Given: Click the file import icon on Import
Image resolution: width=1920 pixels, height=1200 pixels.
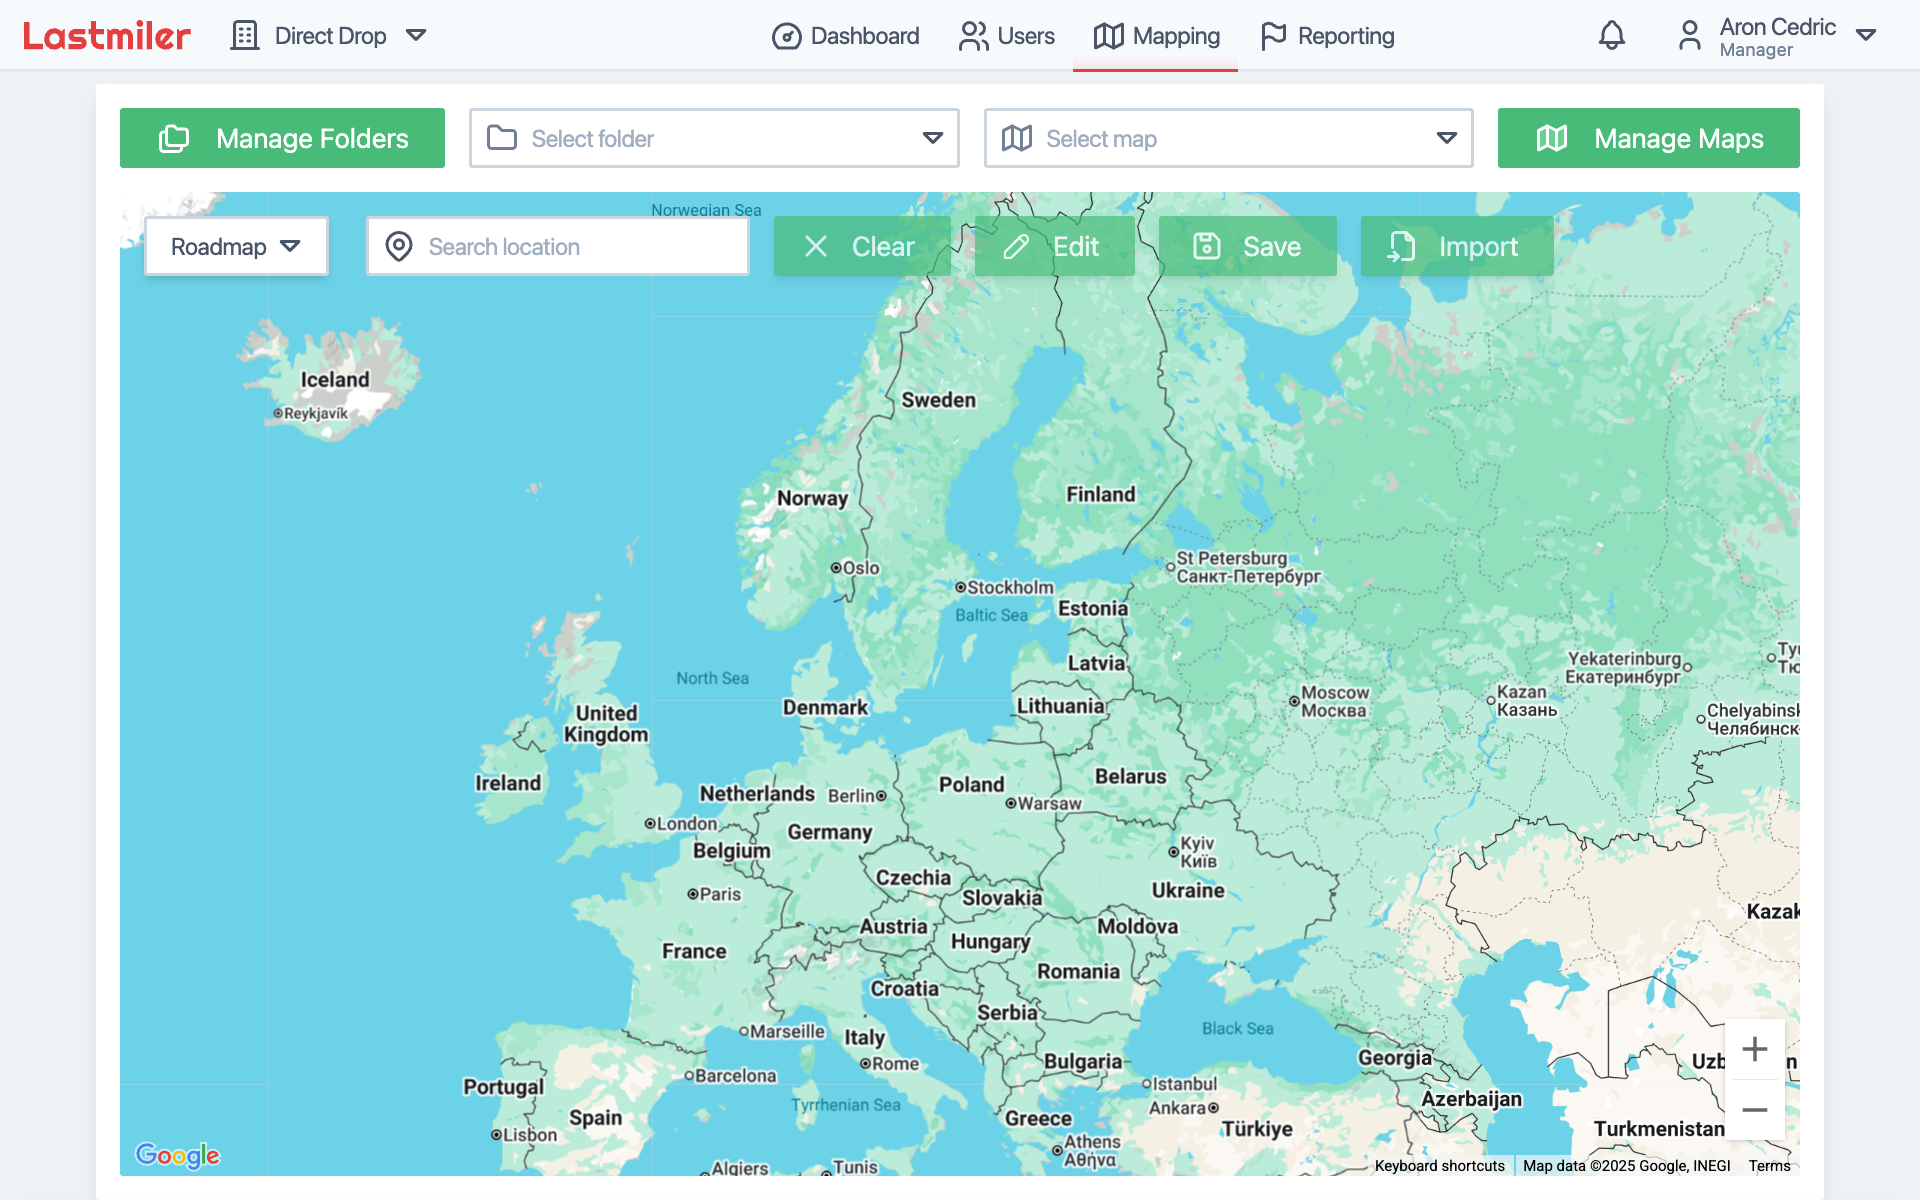Looking at the screenshot, I should pos(1401,246).
